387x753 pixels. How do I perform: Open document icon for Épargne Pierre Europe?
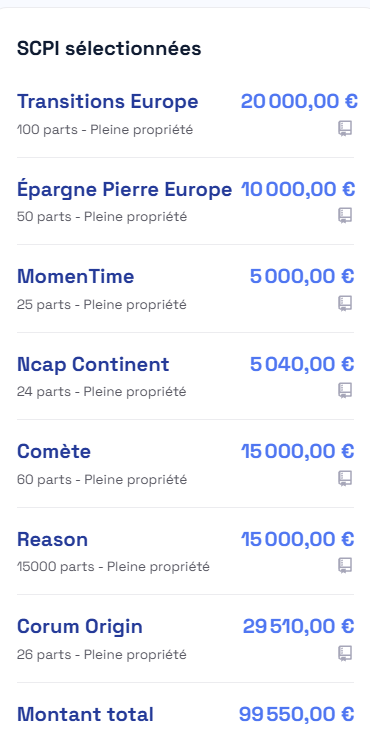[345, 216]
